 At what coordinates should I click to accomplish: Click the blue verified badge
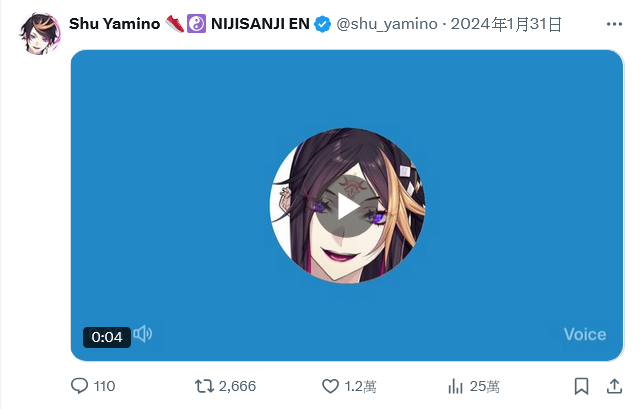[x=323, y=24]
